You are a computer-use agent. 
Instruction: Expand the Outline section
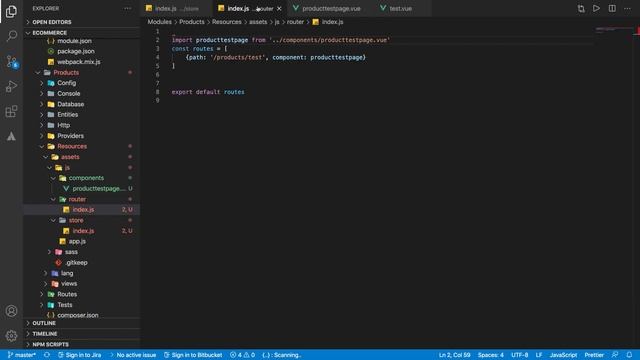82,323
